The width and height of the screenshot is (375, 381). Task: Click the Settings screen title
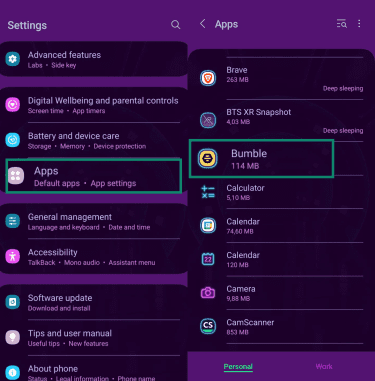click(x=27, y=25)
